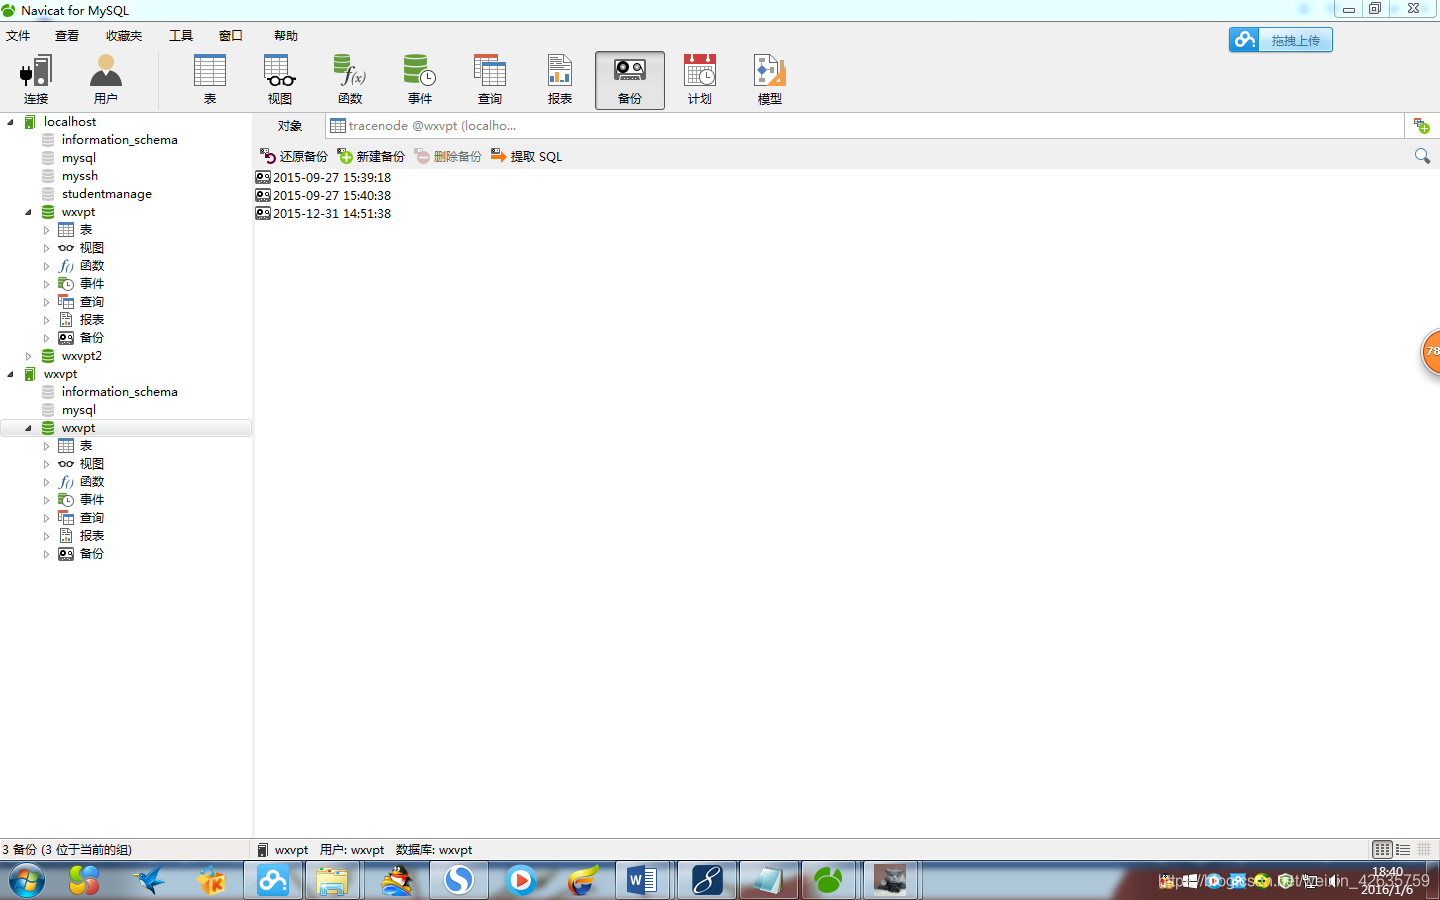
Task: Open the 模型 (Model) toolbar icon
Action: [769, 78]
